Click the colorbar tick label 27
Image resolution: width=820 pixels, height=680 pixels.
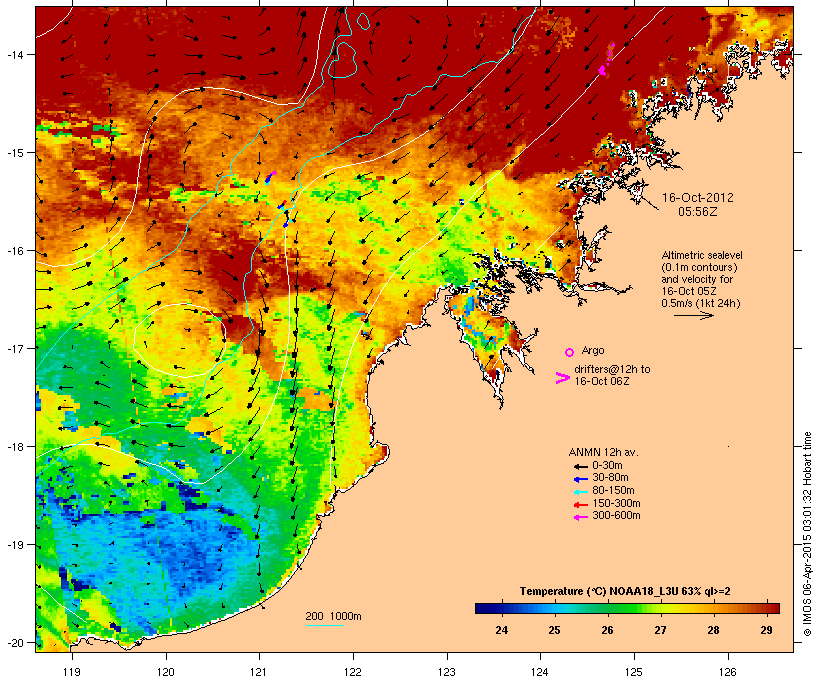660,630
